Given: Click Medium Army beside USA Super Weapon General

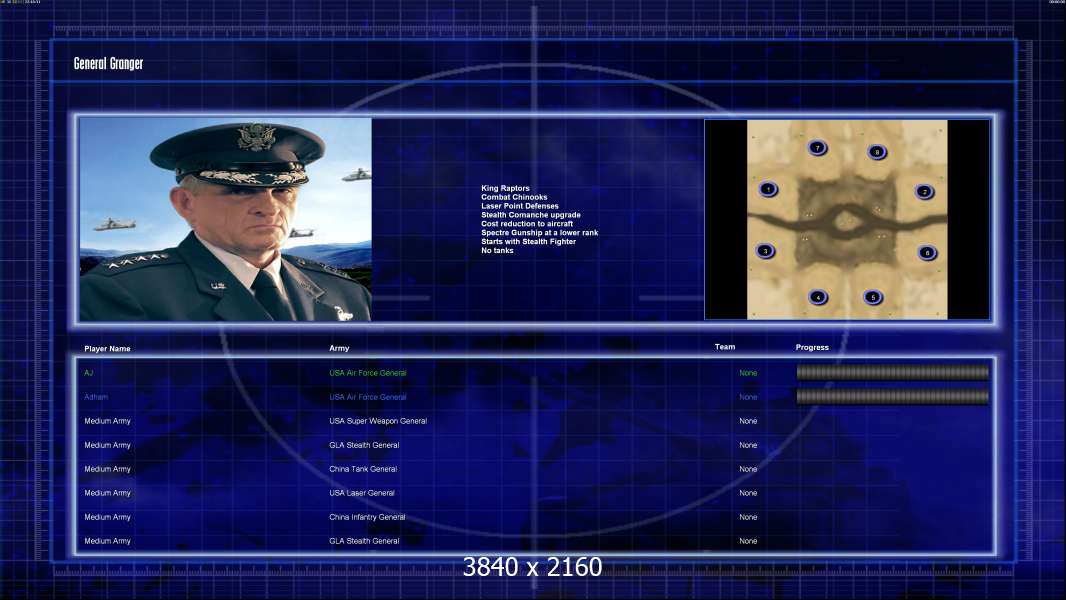Looking at the screenshot, I should (107, 421).
